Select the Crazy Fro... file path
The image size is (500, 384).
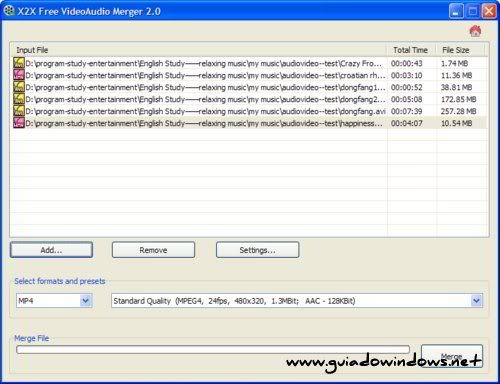(x=204, y=63)
